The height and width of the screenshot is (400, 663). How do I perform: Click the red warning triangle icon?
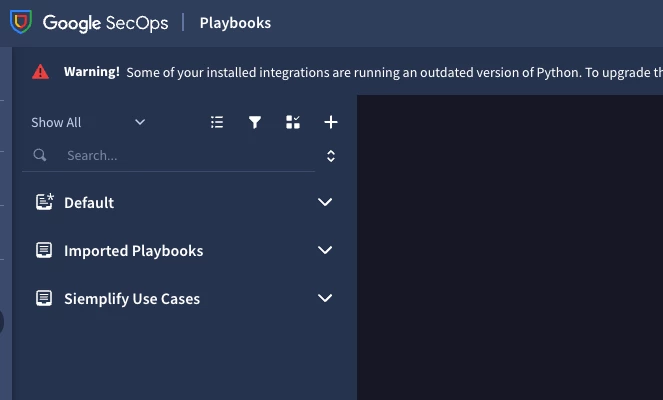click(41, 72)
